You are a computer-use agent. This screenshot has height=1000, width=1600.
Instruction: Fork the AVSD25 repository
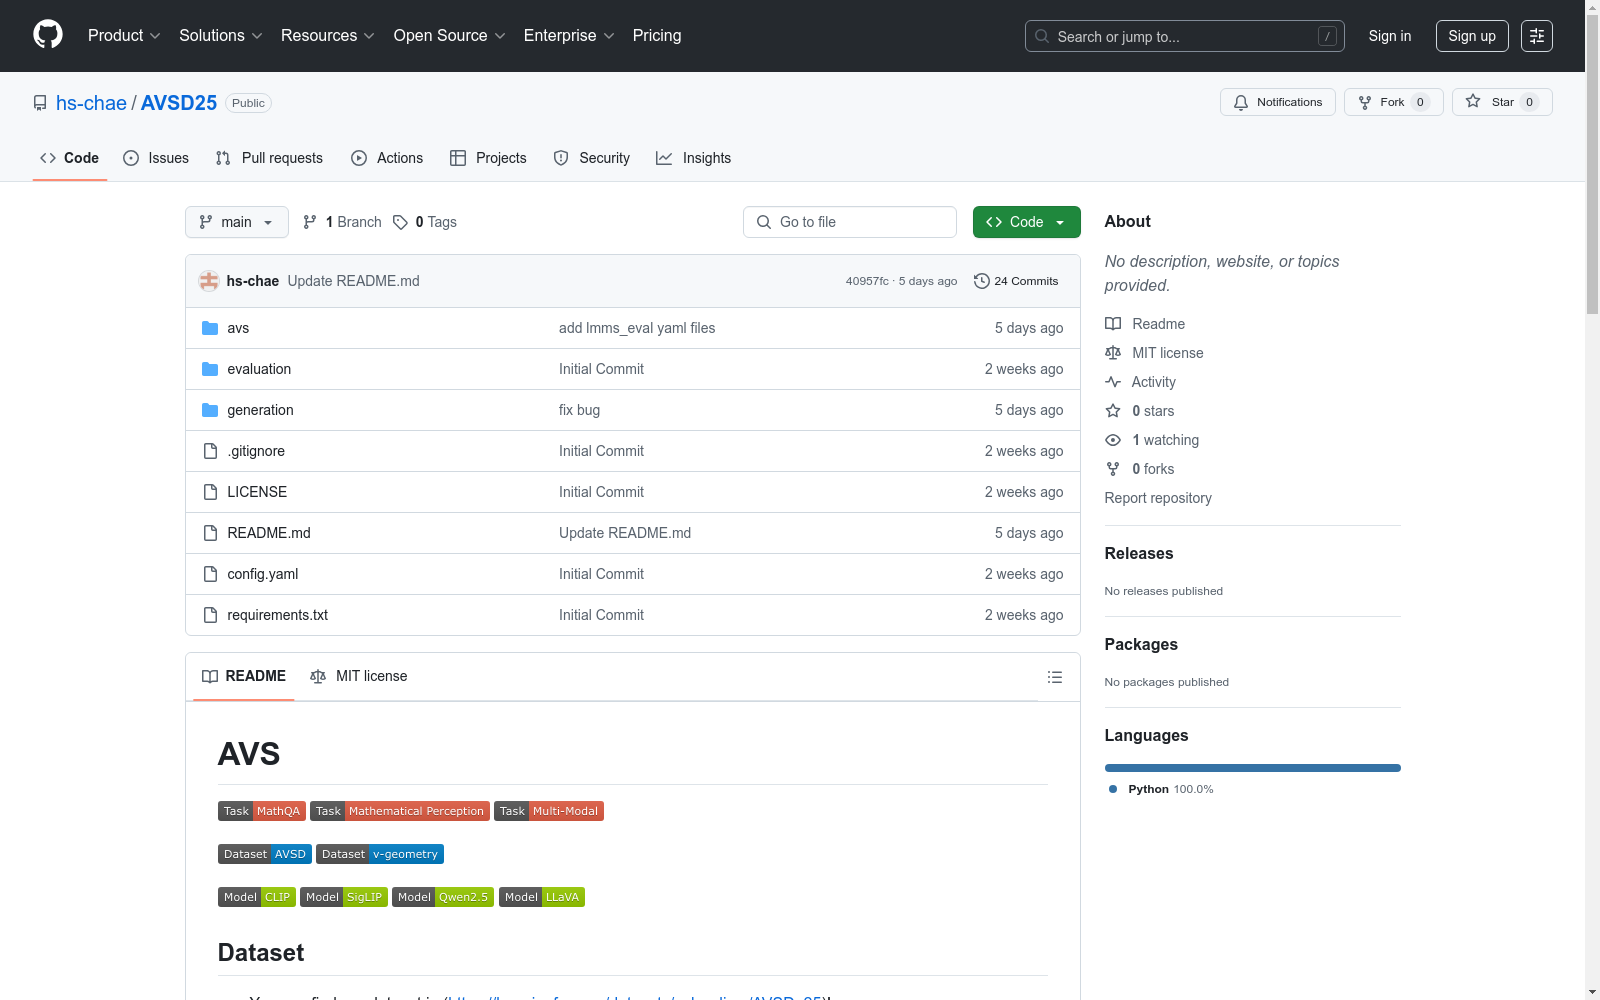1394,102
